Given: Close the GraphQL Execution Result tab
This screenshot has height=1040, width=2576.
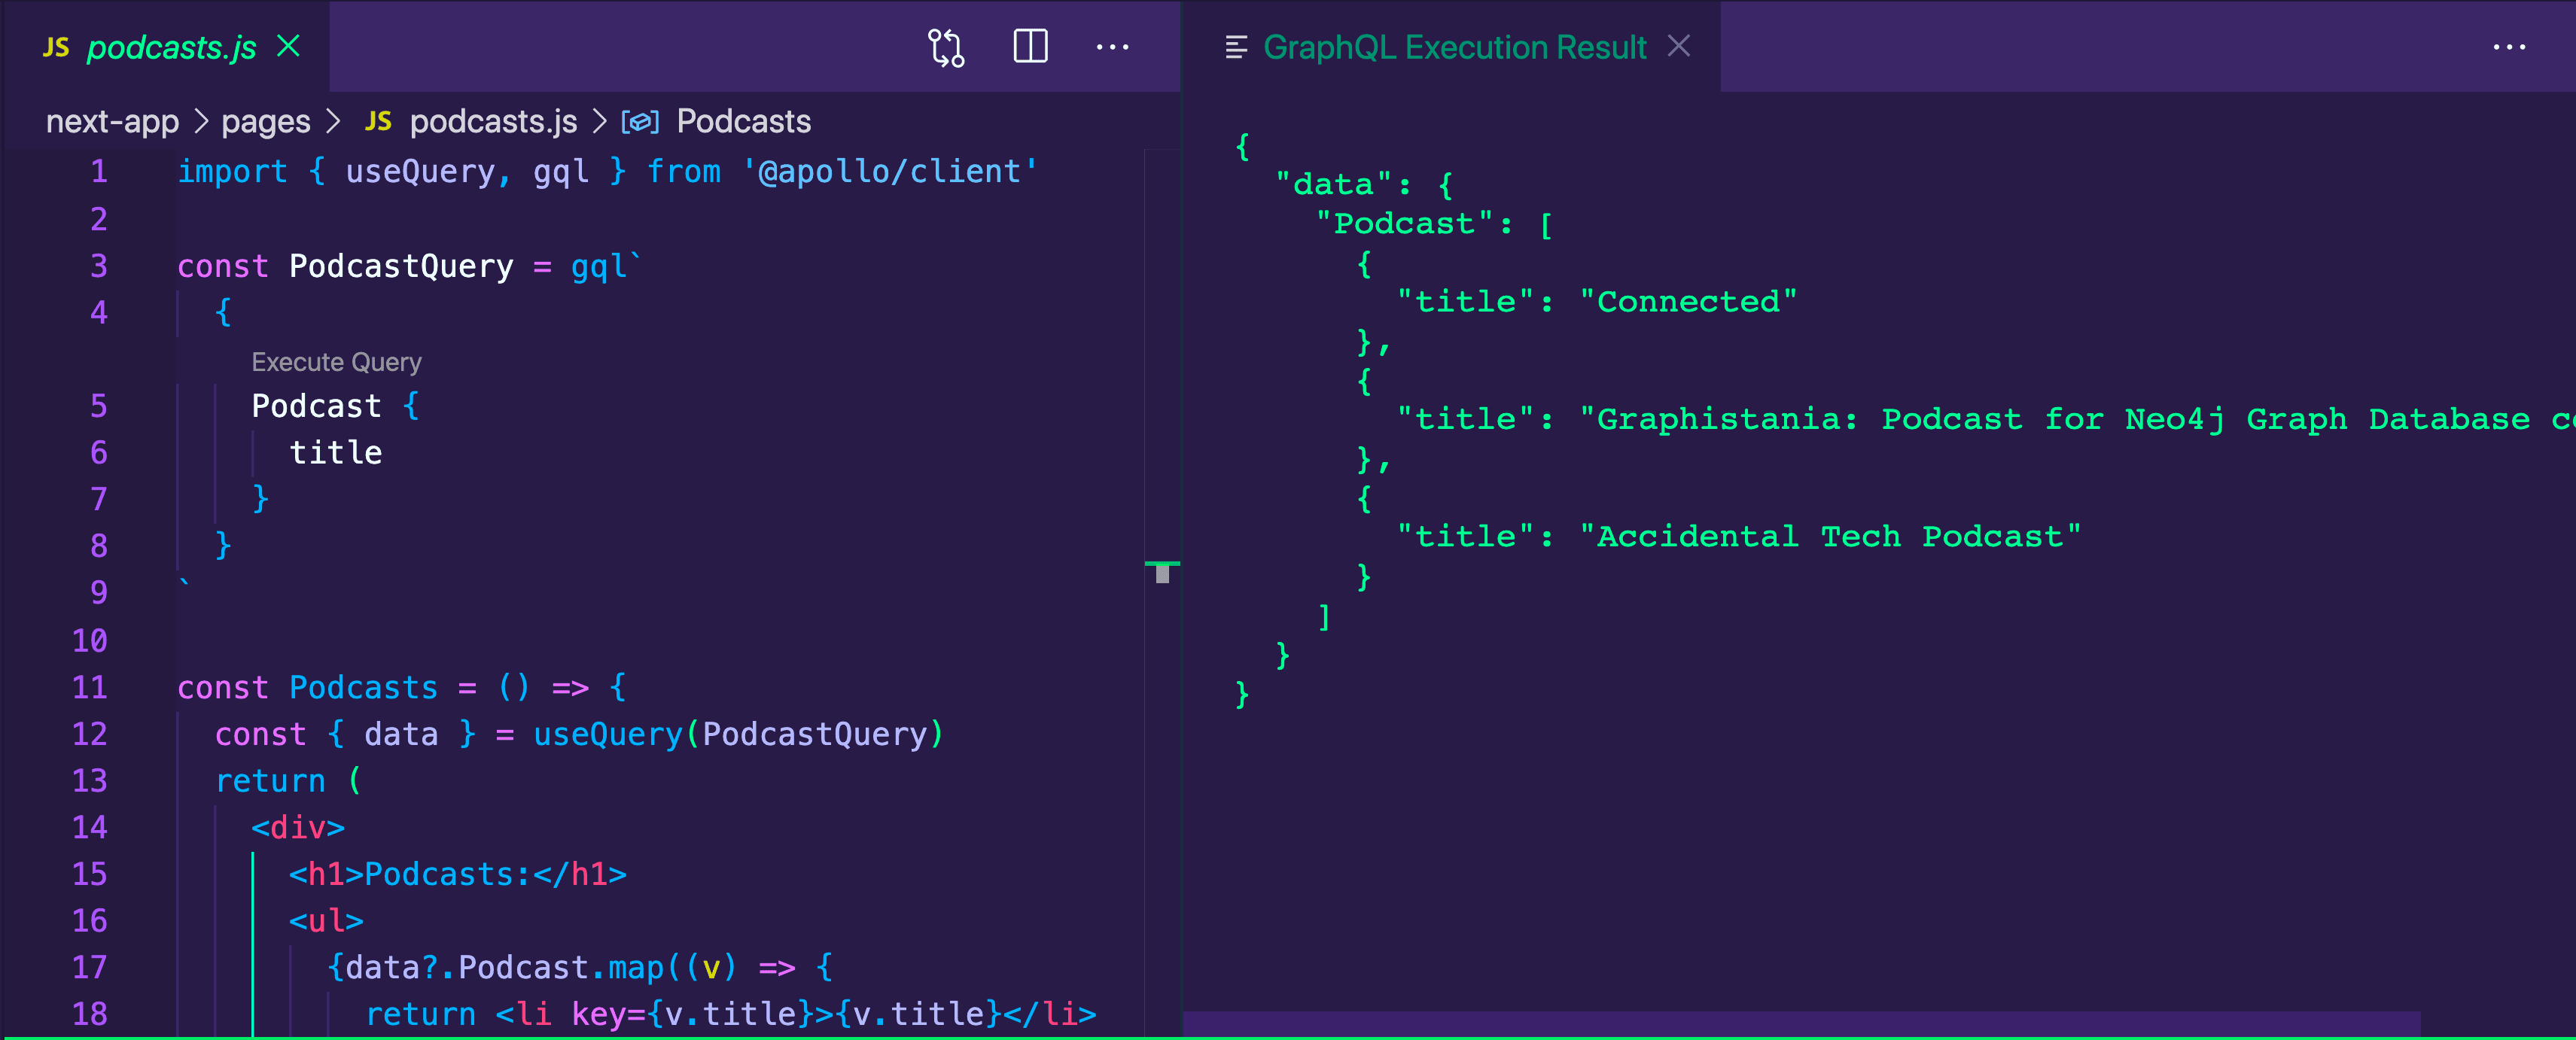Looking at the screenshot, I should [1679, 46].
